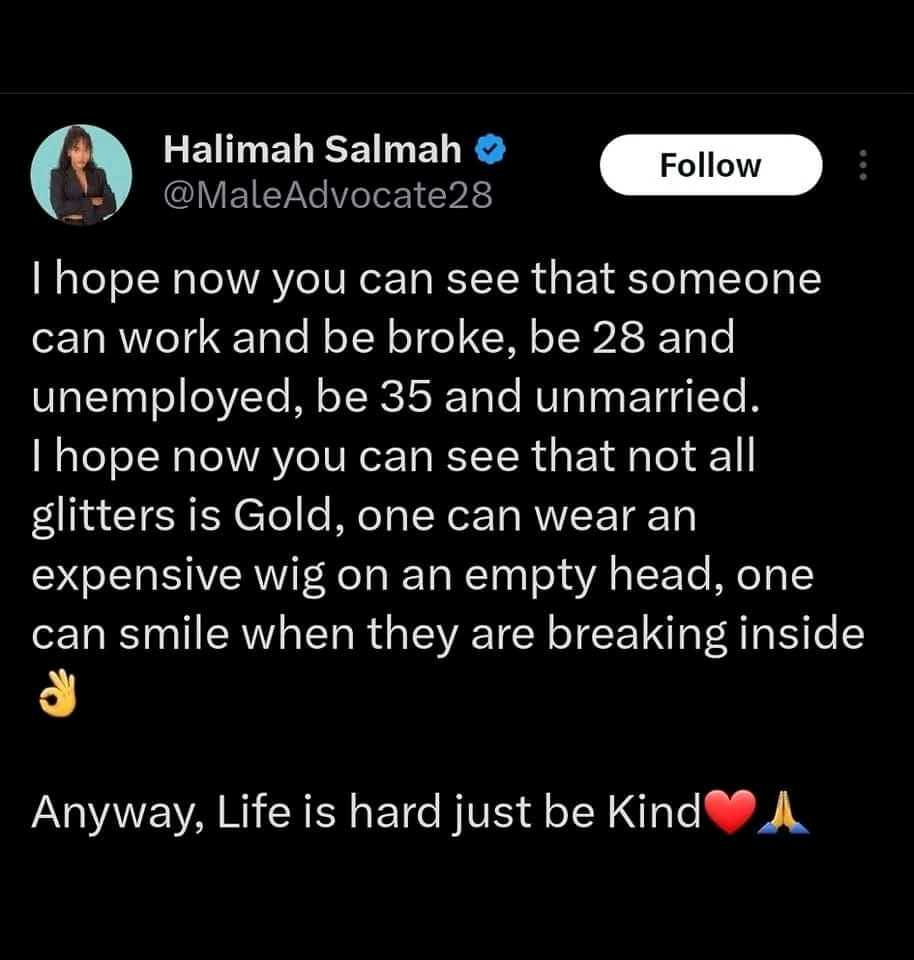The image size is (914, 960).
Task: Click the Follow button
Action: [711, 165]
